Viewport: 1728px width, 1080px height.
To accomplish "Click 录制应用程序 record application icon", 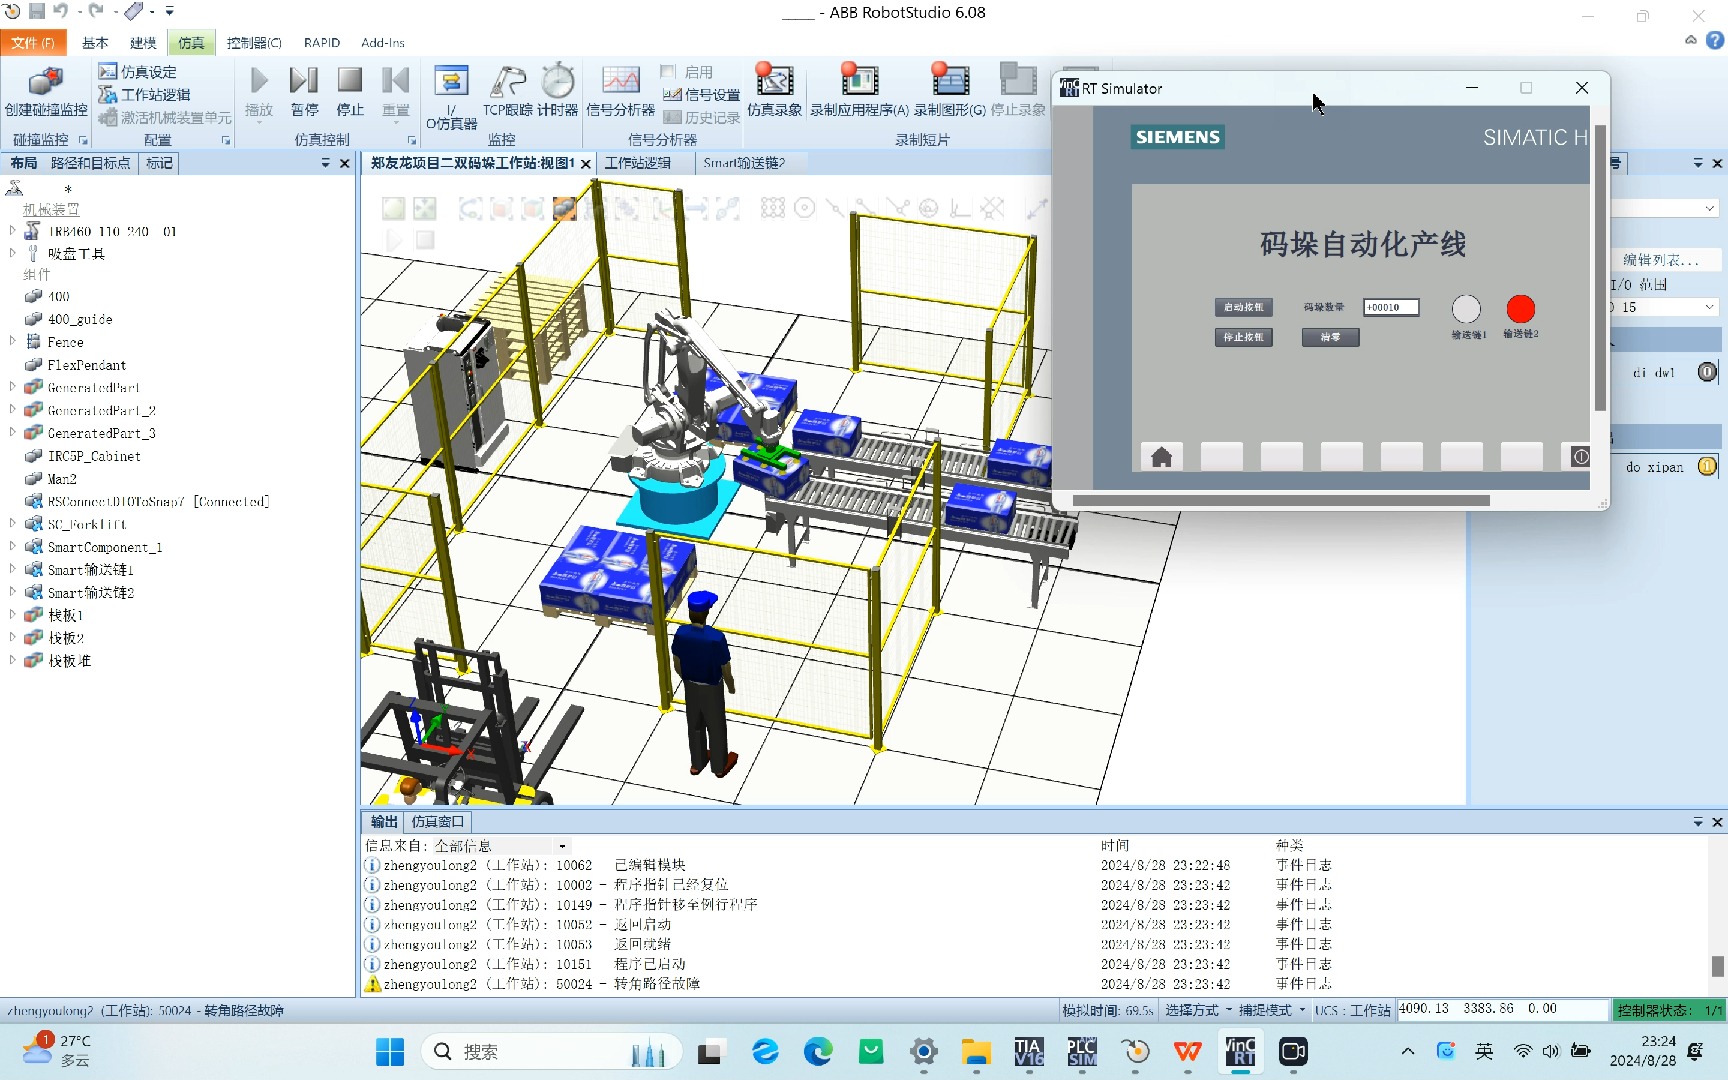I will [859, 91].
